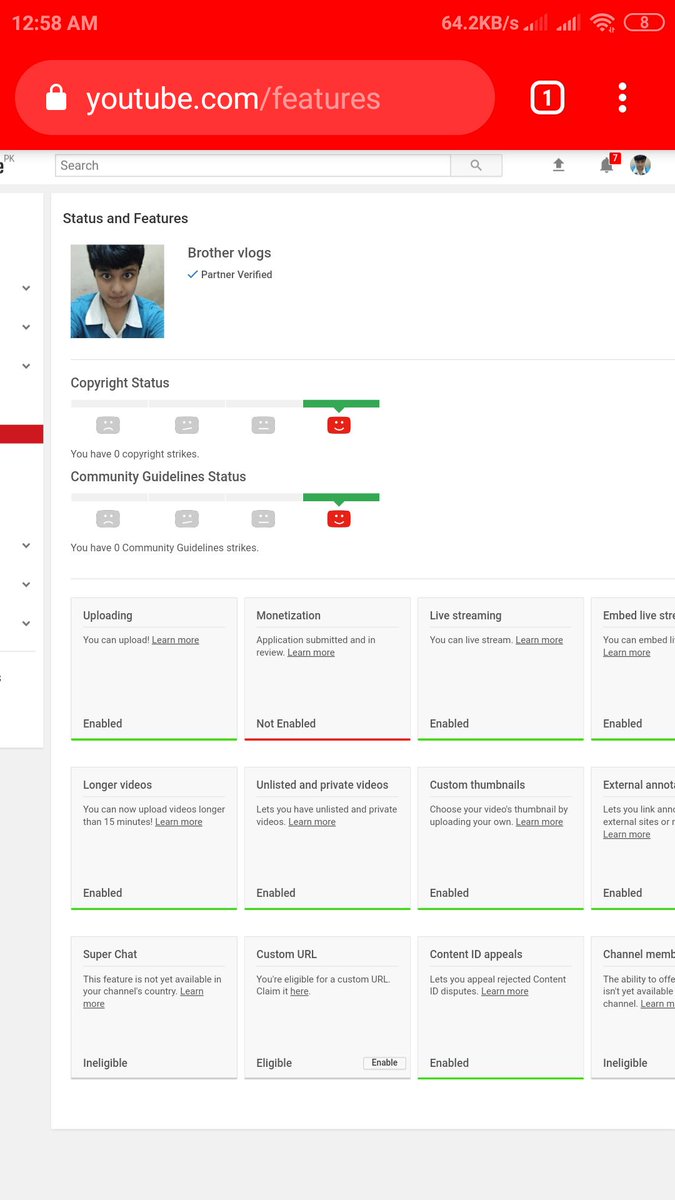Click second grey face under Community Guidelines Status

[x=186, y=518]
